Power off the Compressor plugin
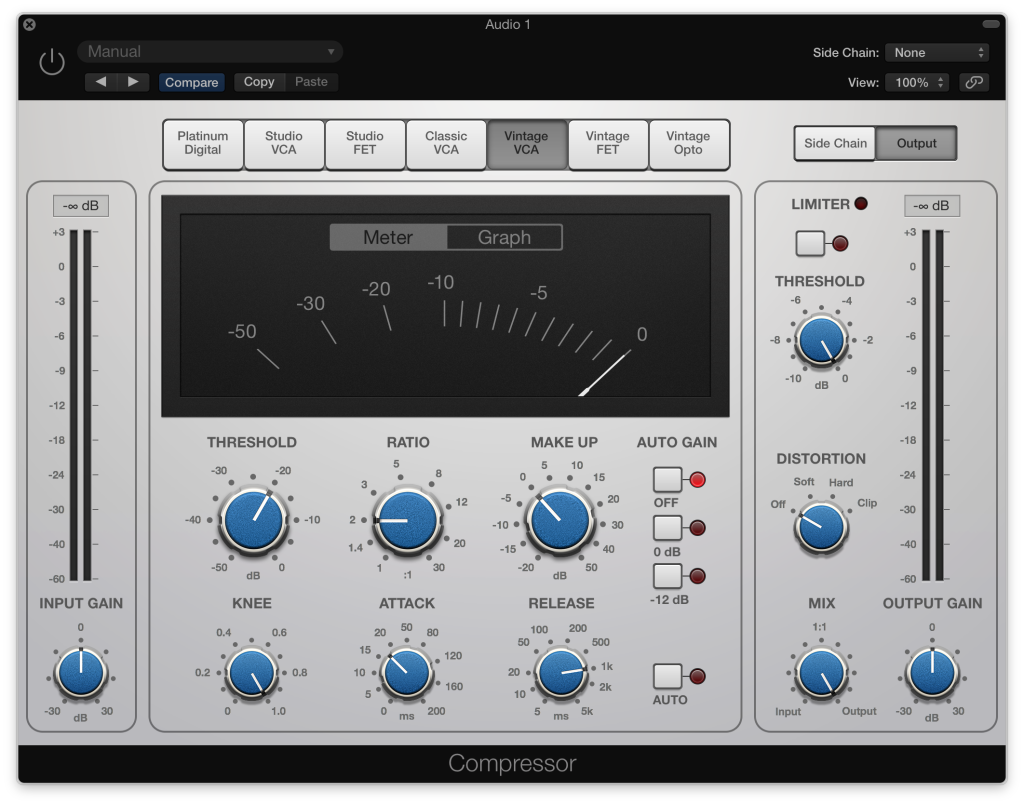 (x=52, y=60)
